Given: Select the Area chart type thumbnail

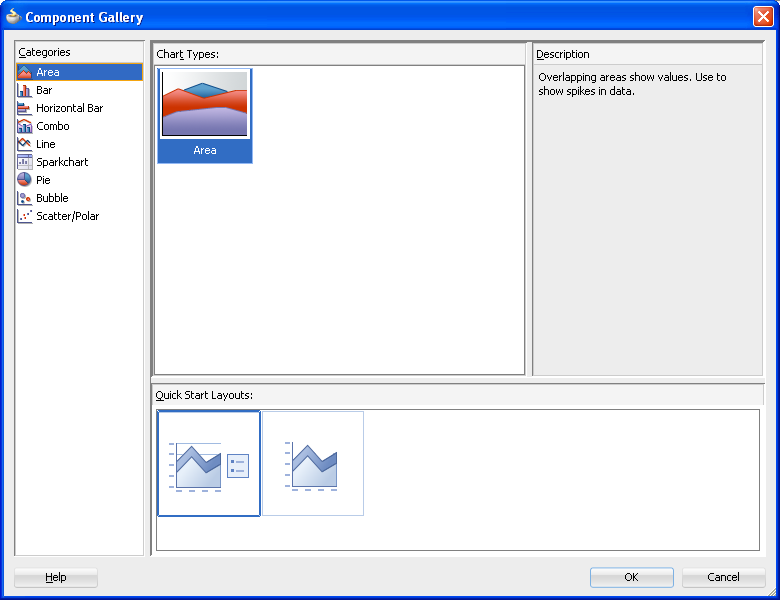Looking at the screenshot, I should 204,115.
